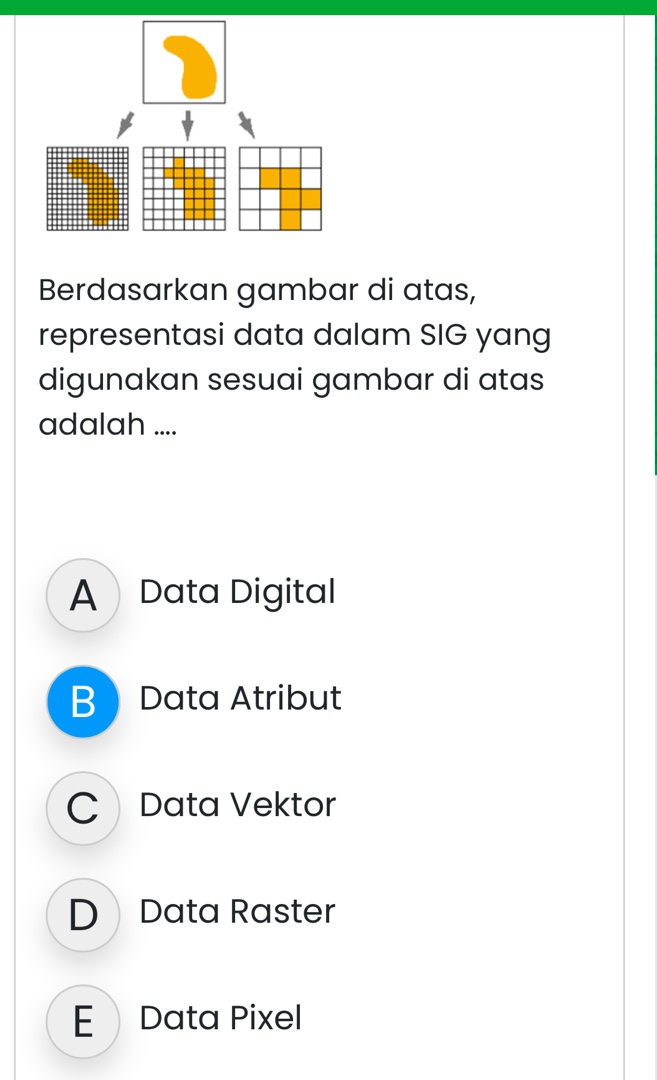Select the highlighted option B circle
This screenshot has height=1080, width=657.
(x=83, y=702)
